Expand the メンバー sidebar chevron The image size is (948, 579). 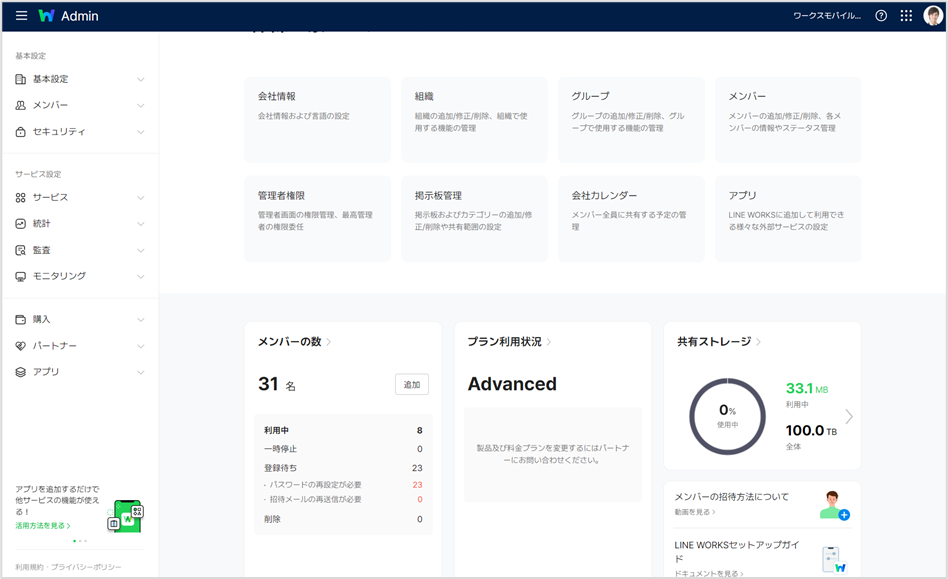click(x=140, y=106)
